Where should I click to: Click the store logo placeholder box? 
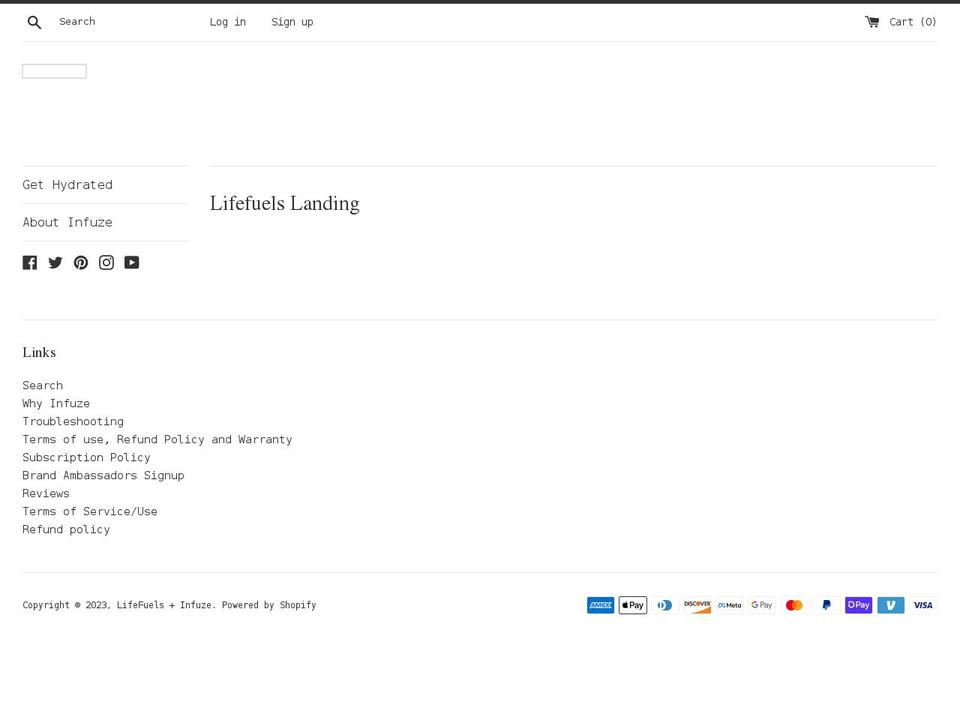coord(54,71)
